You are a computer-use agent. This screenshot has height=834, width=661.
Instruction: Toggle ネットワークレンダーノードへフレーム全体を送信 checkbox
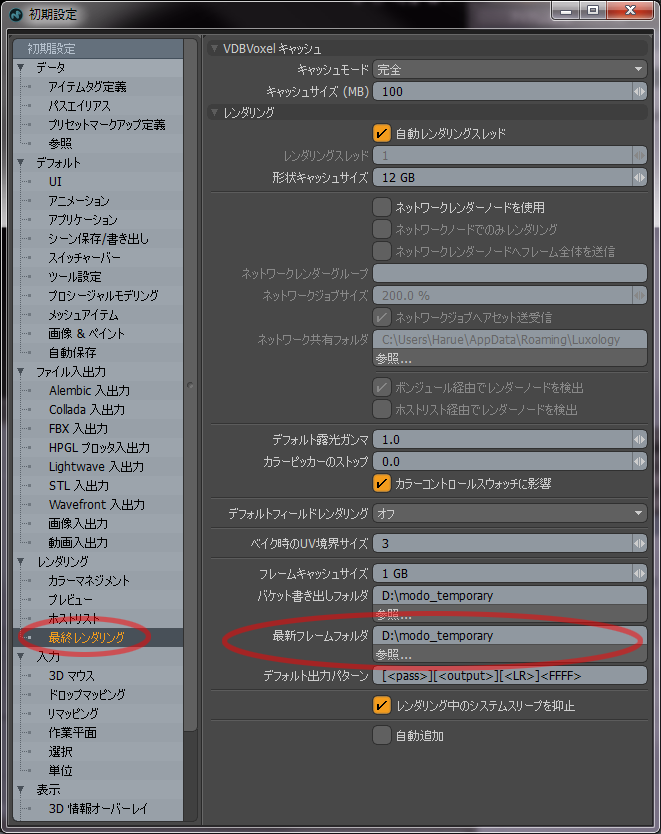tap(381, 251)
